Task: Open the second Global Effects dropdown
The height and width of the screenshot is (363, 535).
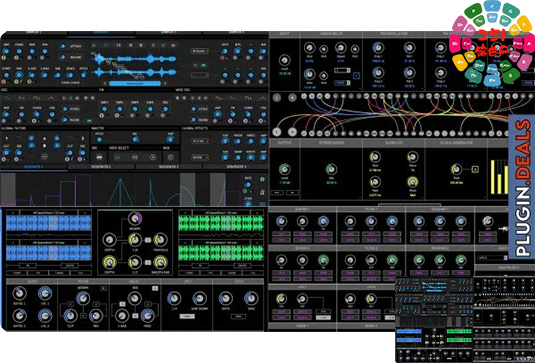Action: pyautogui.click(x=200, y=158)
